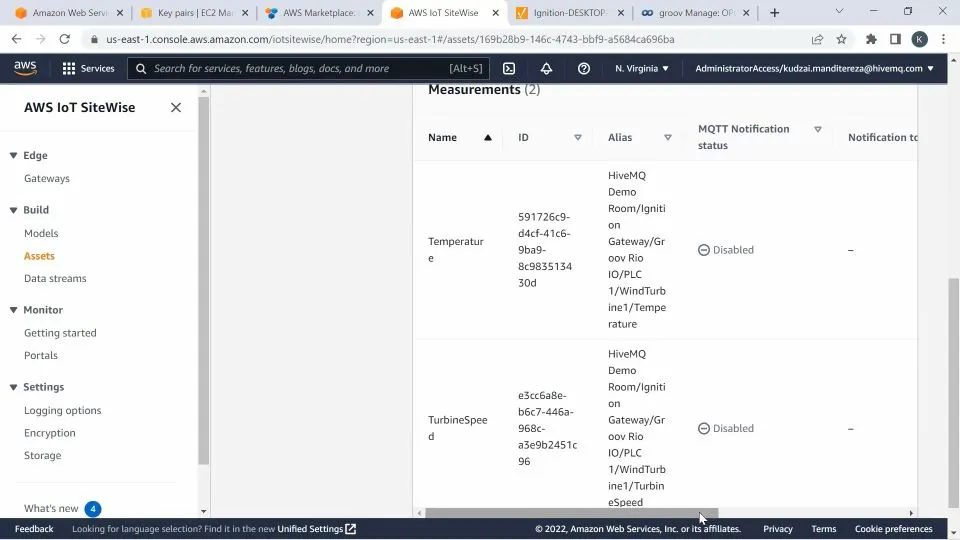This screenshot has height=540, width=960.
Task: Open Assets in the sidebar
Action: coord(39,256)
